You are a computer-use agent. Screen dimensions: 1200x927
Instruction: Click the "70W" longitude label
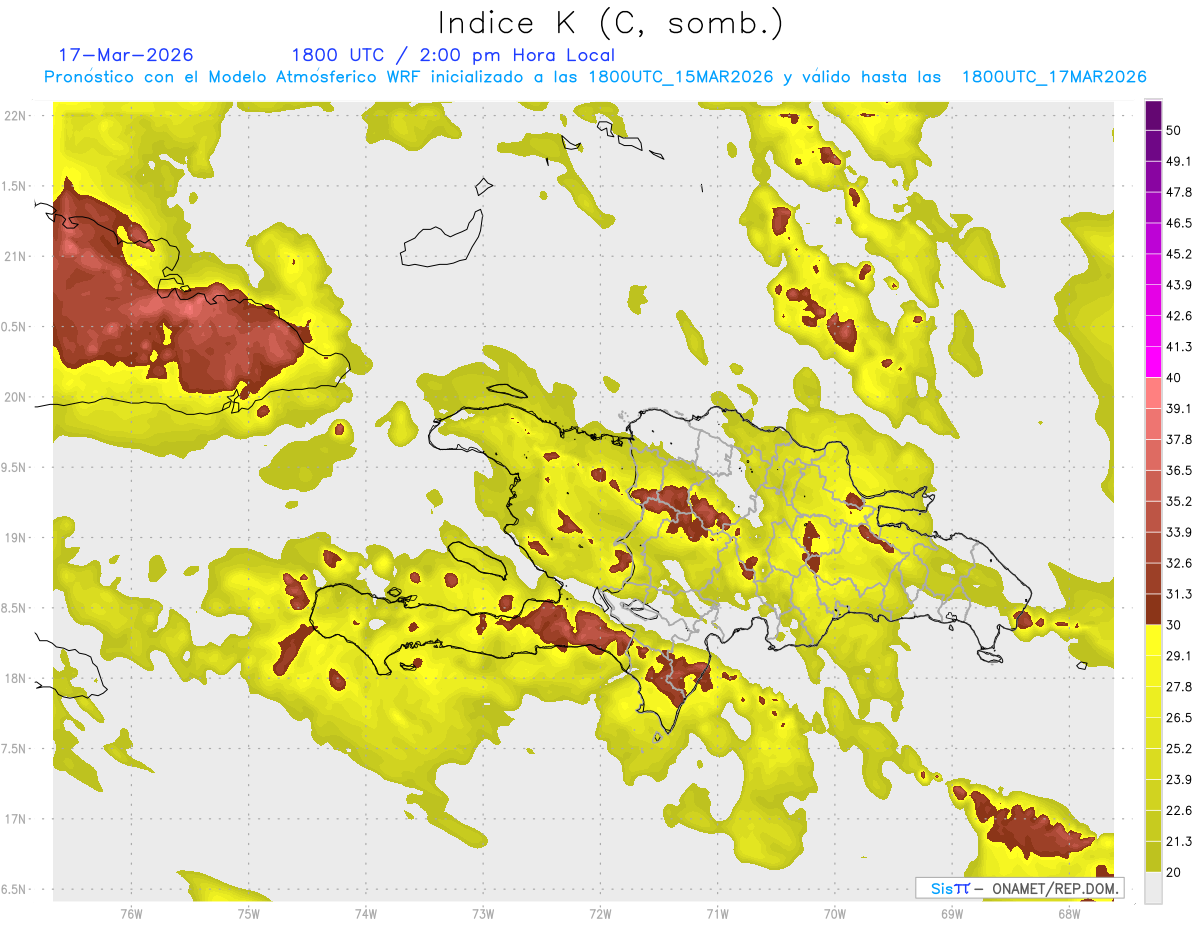835,913
